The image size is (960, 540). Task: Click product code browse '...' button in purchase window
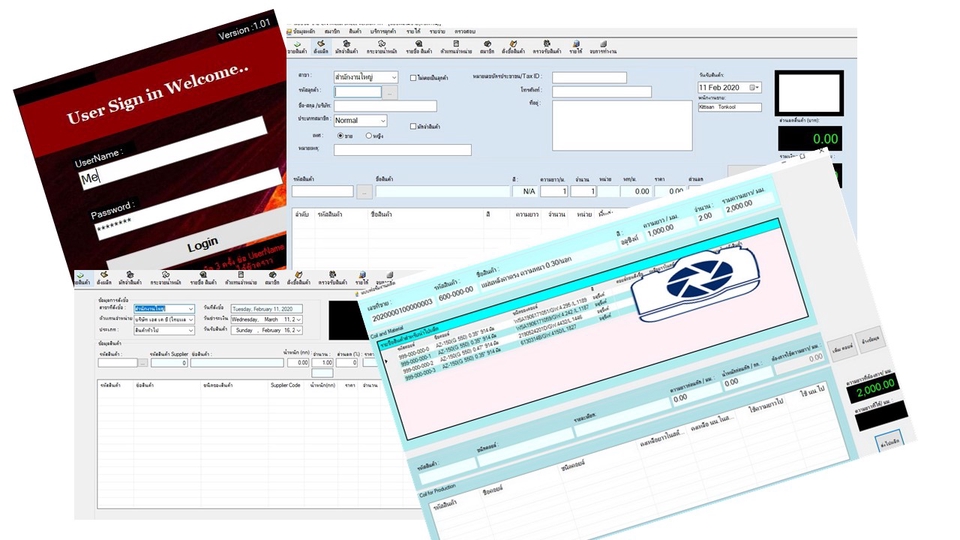[143, 362]
